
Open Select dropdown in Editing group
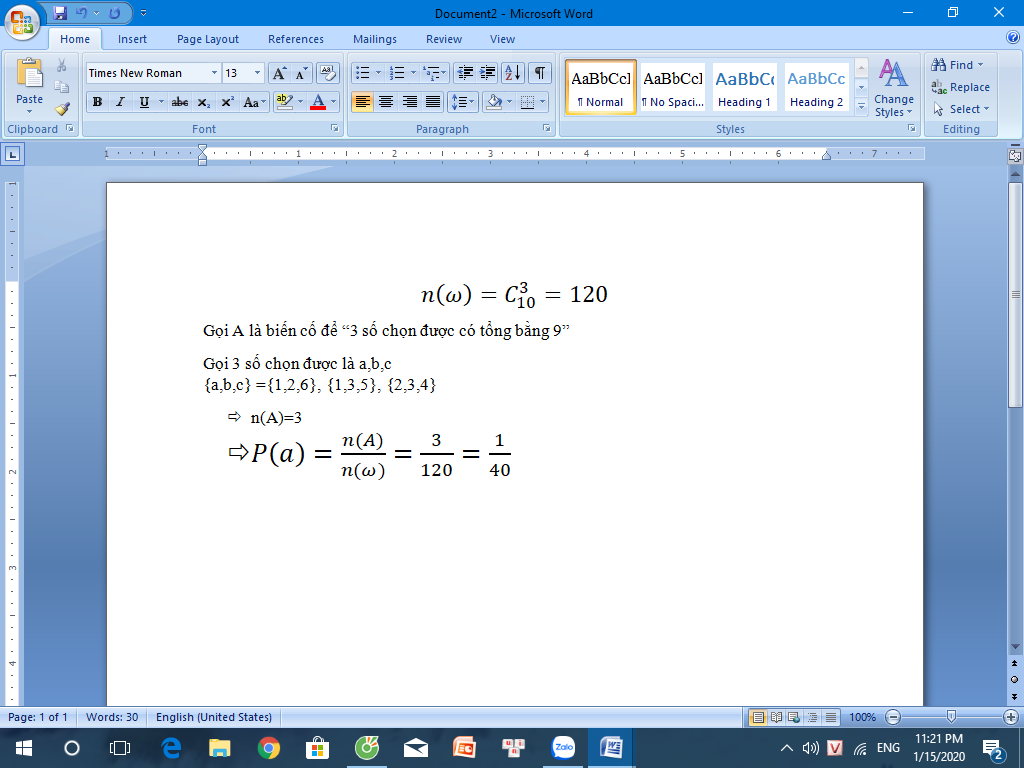pos(961,109)
